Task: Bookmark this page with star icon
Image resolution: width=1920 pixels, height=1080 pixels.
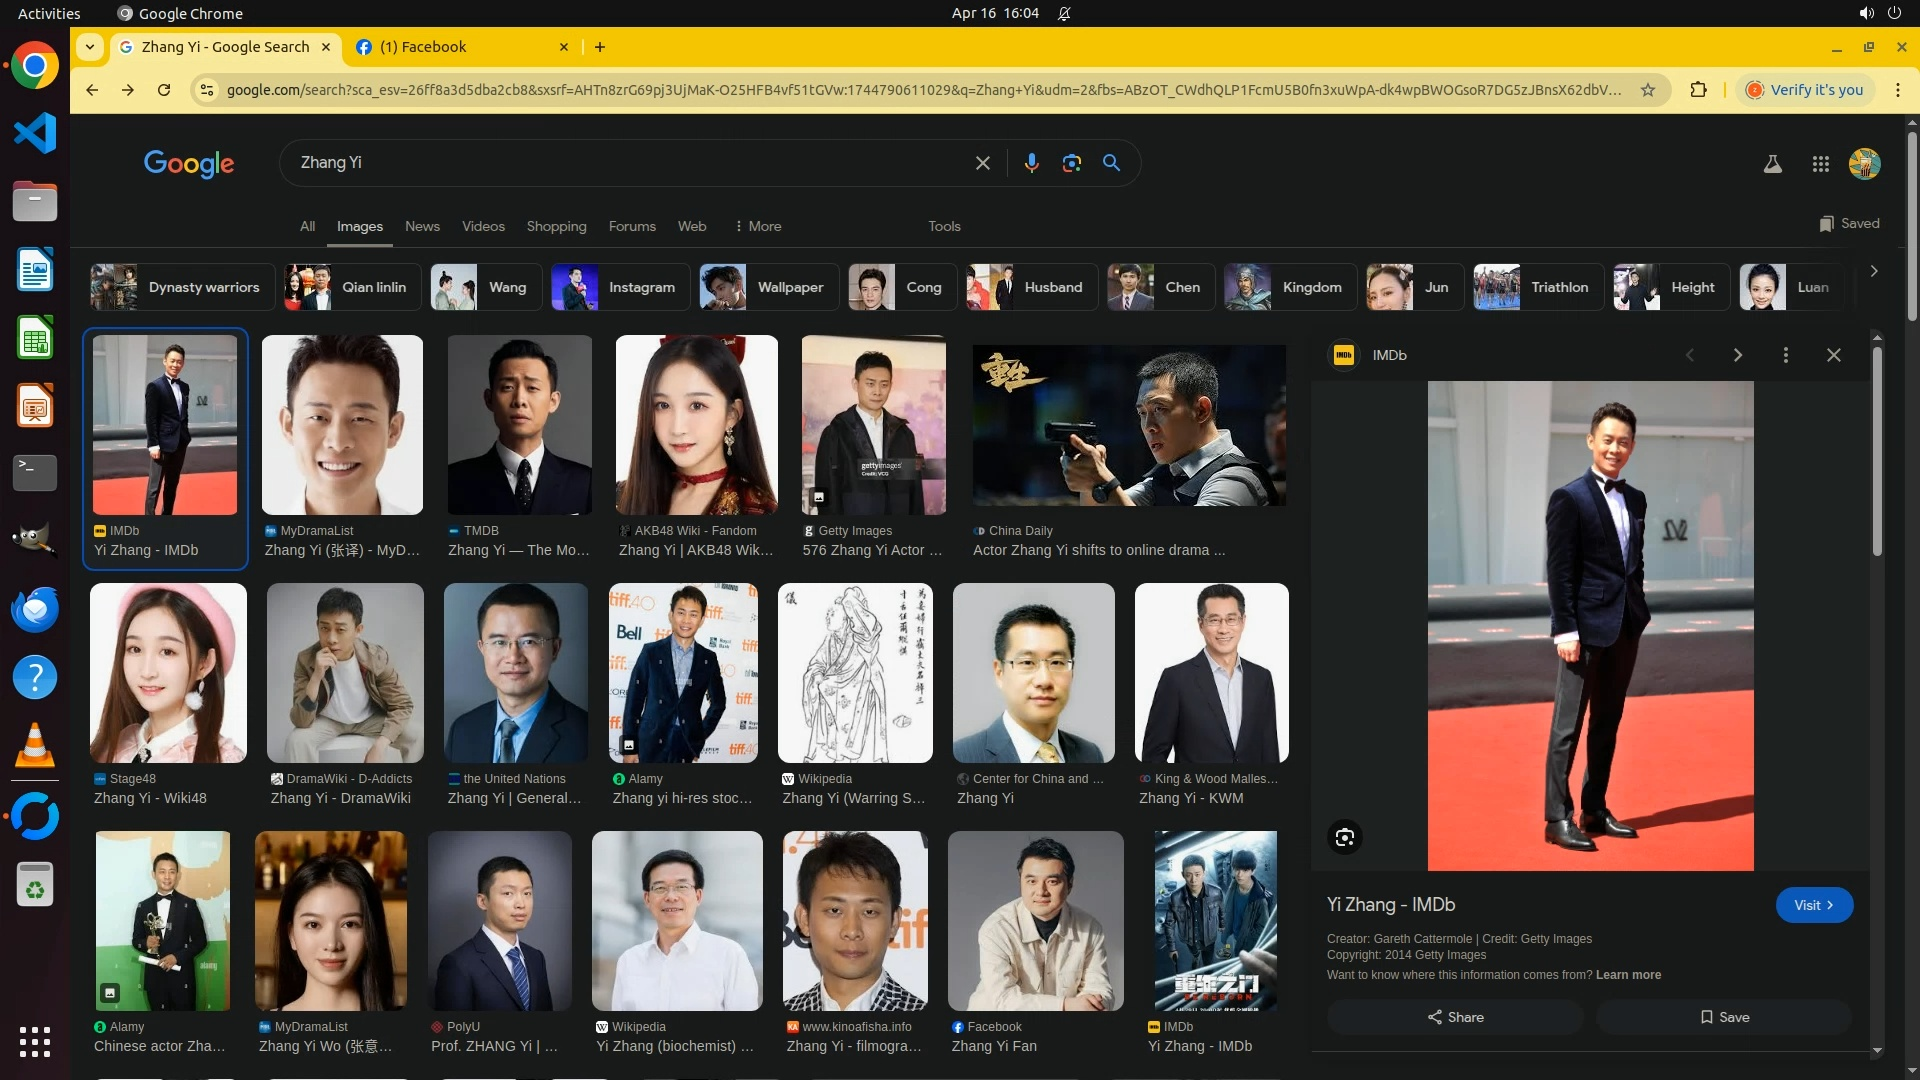Action: [1648, 90]
